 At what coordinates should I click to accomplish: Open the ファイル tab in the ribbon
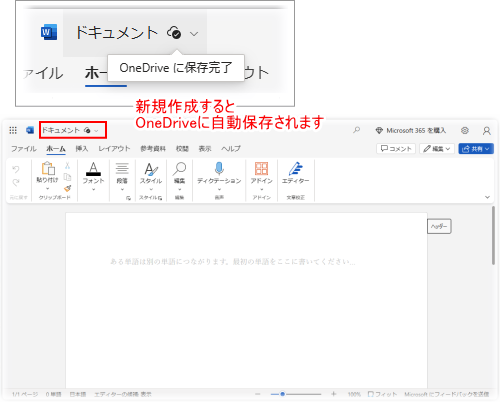coord(24,149)
